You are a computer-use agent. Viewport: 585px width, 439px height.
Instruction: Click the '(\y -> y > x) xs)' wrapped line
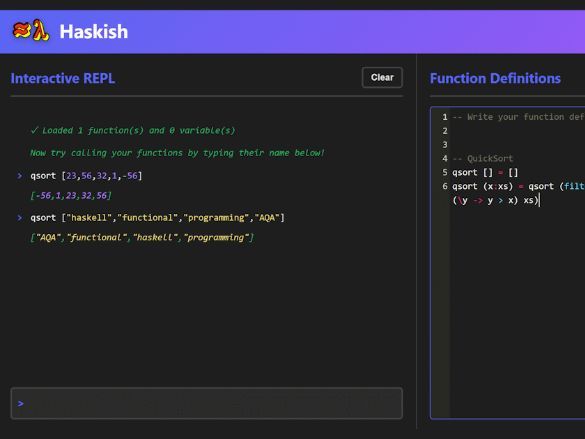495,200
